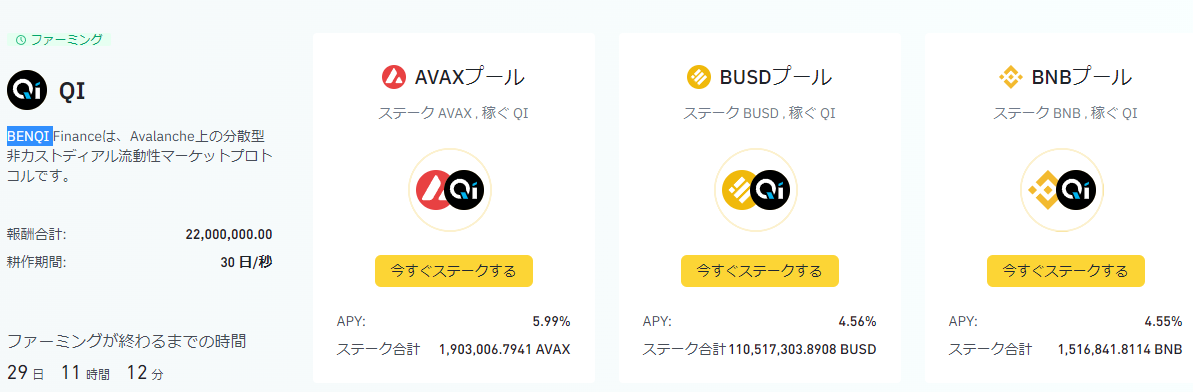Click the QI project name heading
The height and width of the screenshot is (392, 1193).
point(72,91)
